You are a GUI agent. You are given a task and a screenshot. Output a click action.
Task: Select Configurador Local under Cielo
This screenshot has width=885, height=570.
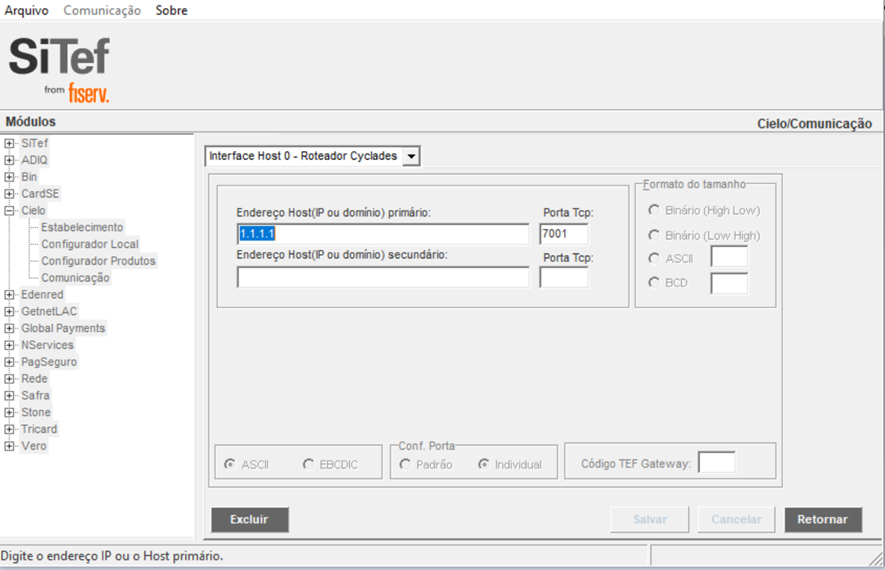tap(90, 244)
